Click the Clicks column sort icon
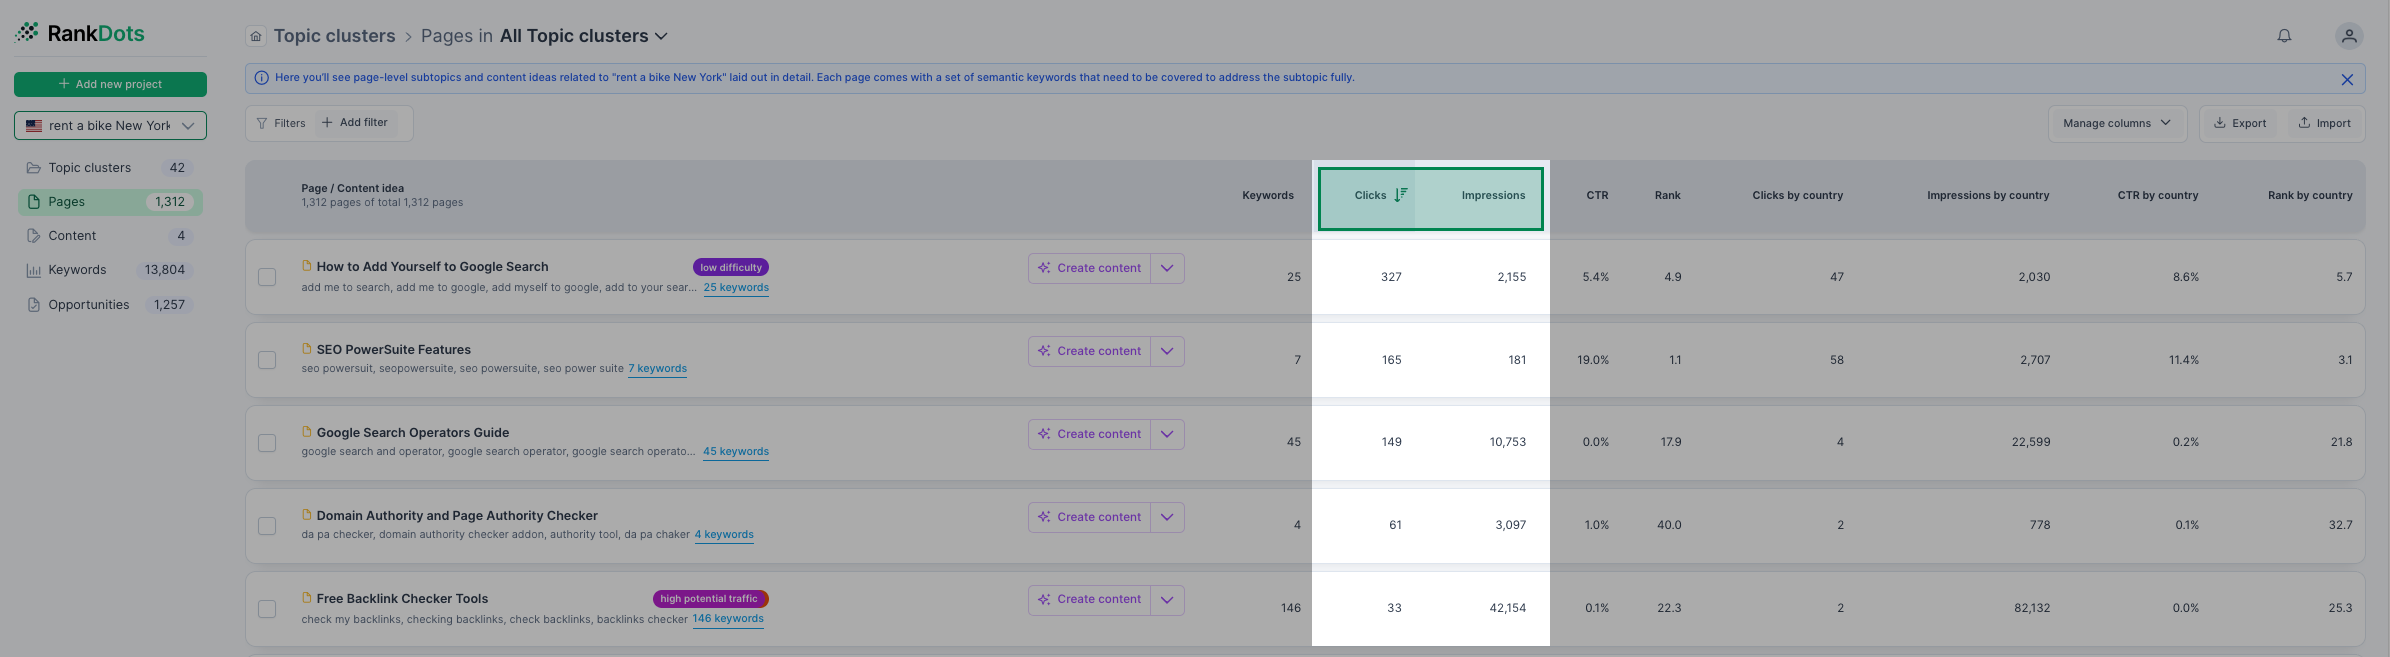Image resolution: width=2390 pixels, height=657 pixels. tap(1401, 195)
